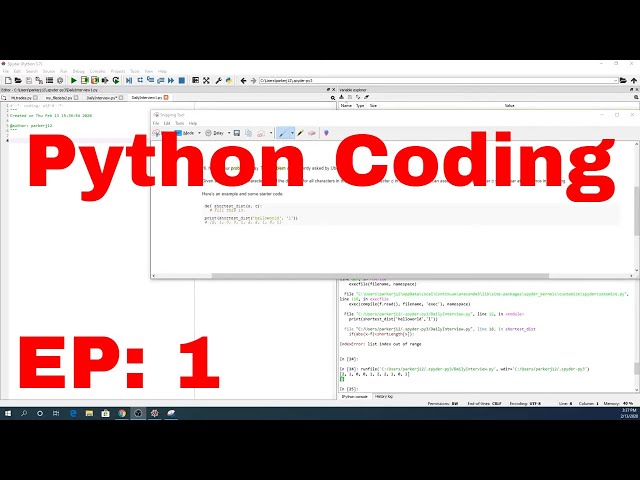Toggle fullscreen mode icon in Spyder
This screenshot has width=640, height=480.
point(206,80)
